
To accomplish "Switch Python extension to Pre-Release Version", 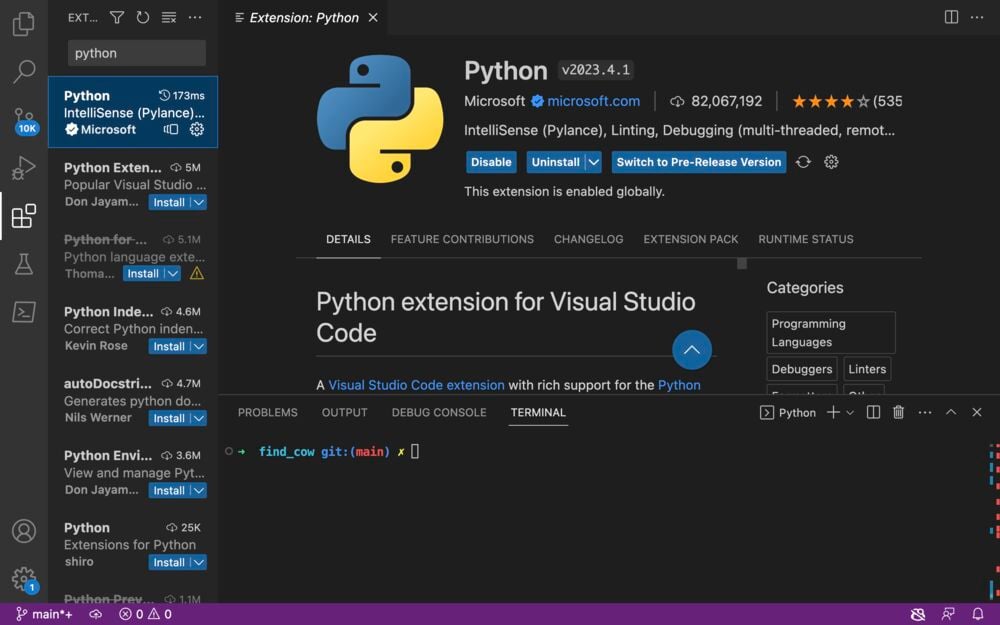I will pyautogui.click(x=698, y=161).
